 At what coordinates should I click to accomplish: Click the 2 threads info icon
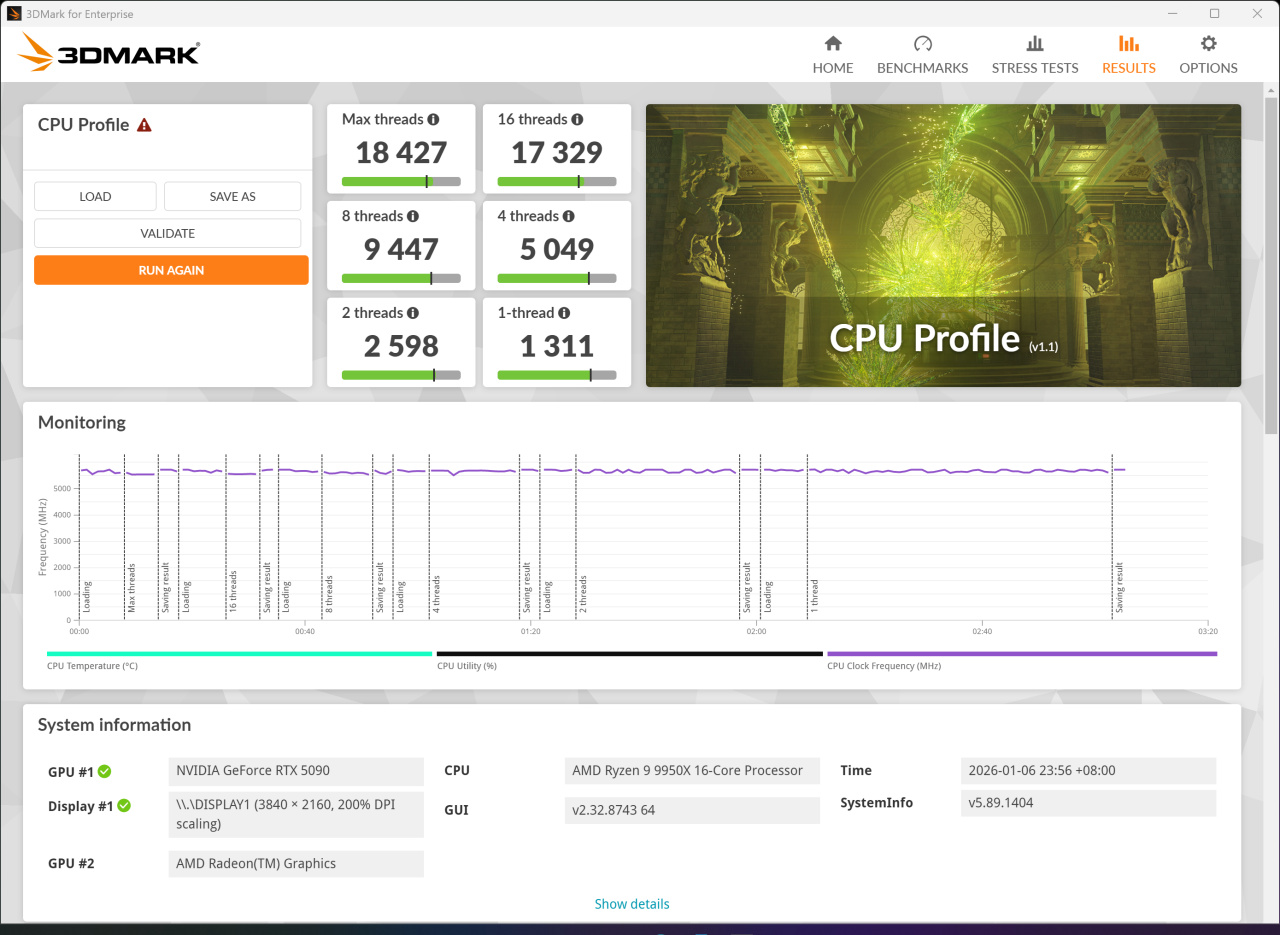[x=412, y=313]
